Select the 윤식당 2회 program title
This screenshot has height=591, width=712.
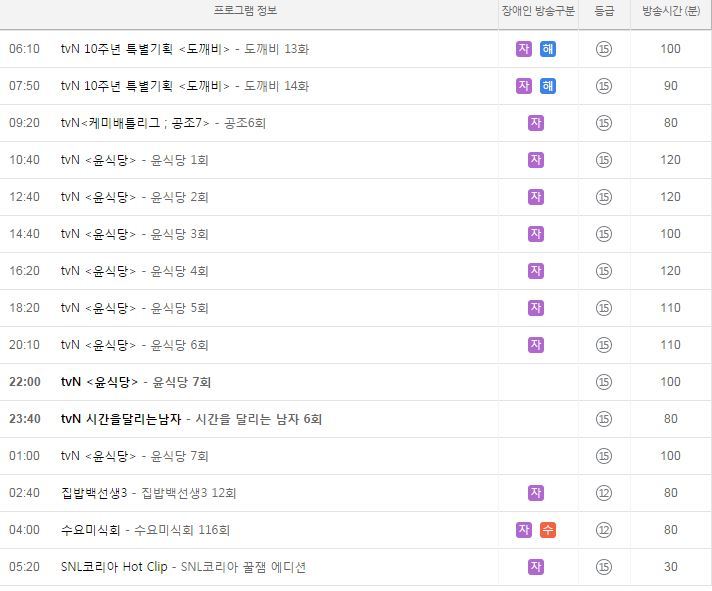pos(134,197)
